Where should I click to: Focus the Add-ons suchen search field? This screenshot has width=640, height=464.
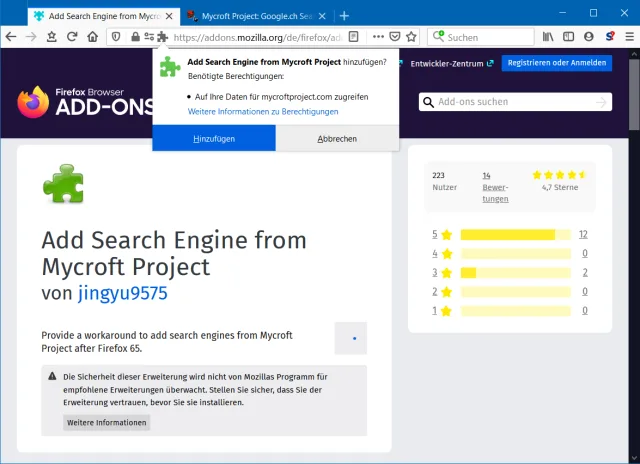click(x=518, y=102)
